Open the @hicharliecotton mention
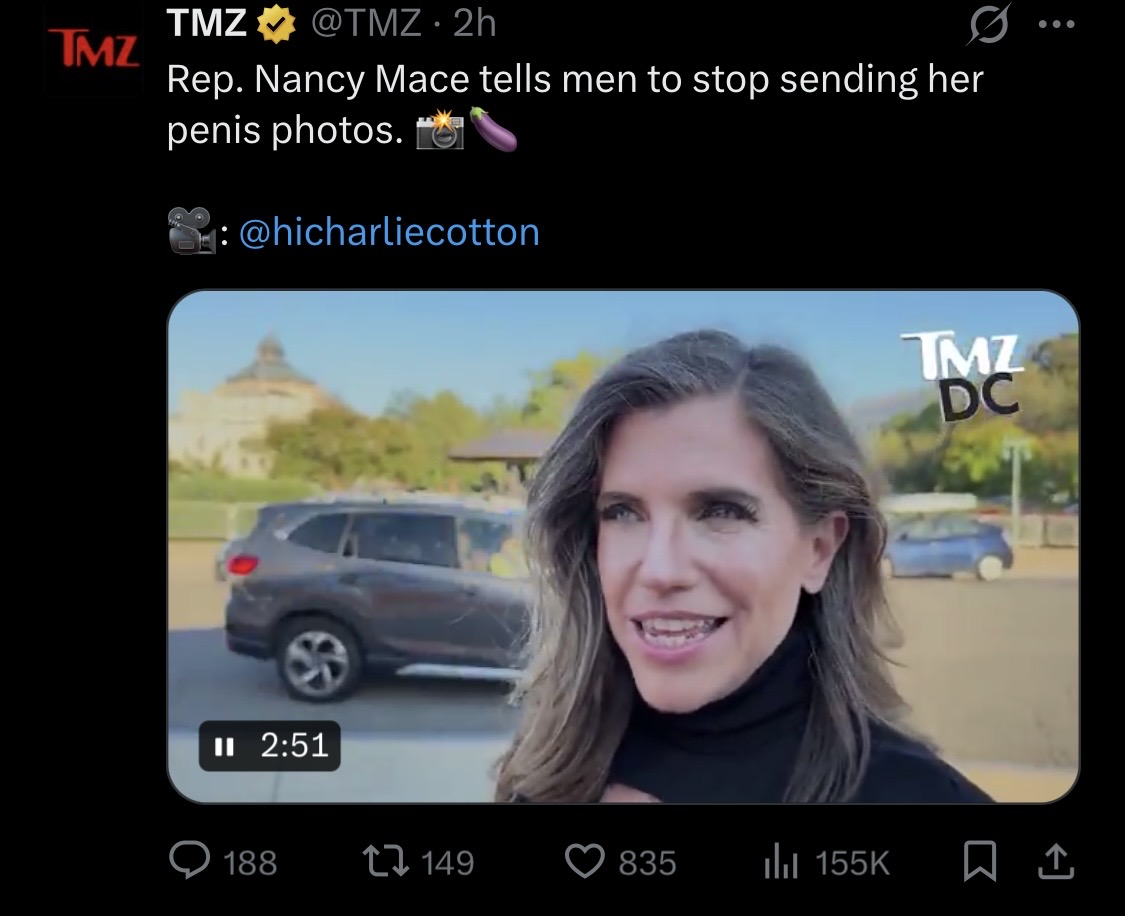This screenshot has height=916, width=1125. [389, 232]
